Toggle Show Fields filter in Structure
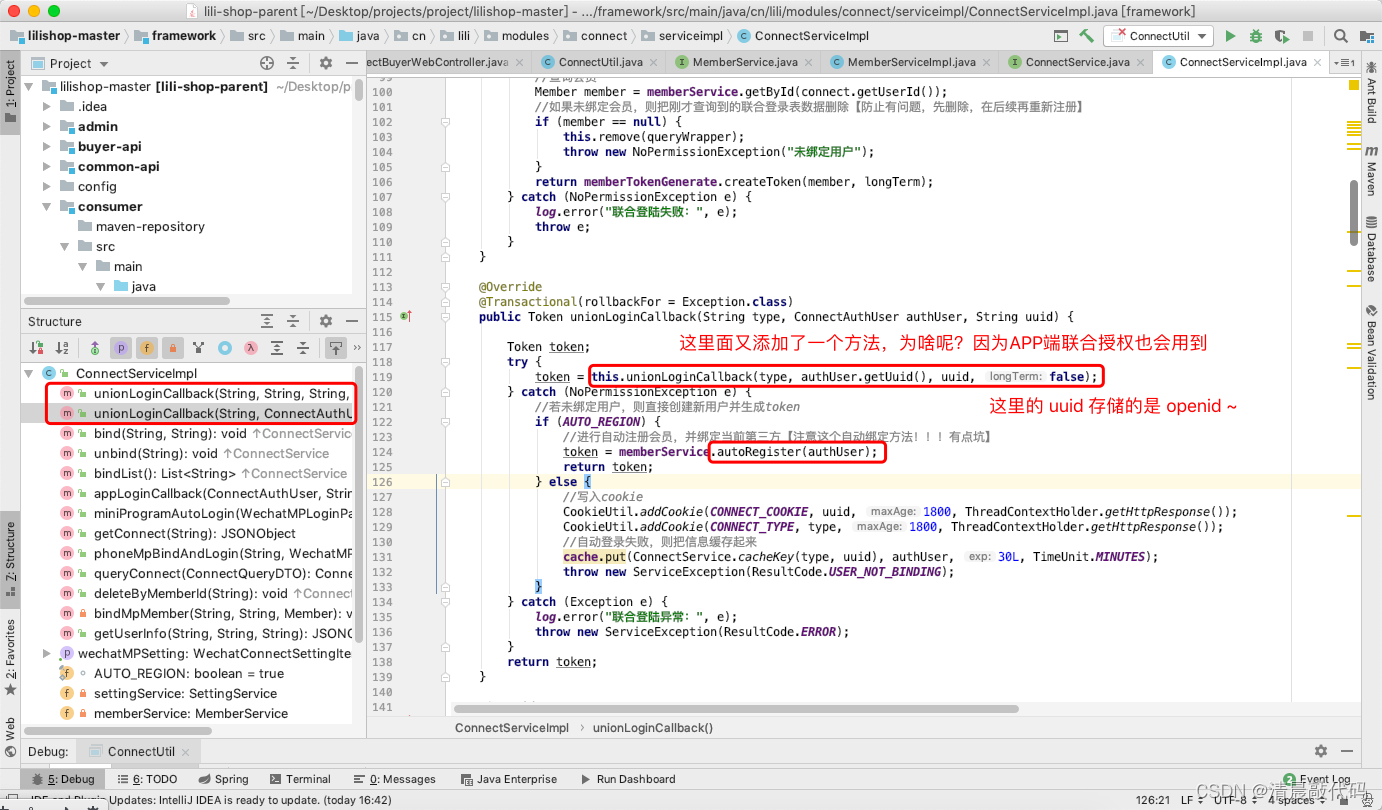The width and height of the screenshot is (1382, 810). coord(146,348)
